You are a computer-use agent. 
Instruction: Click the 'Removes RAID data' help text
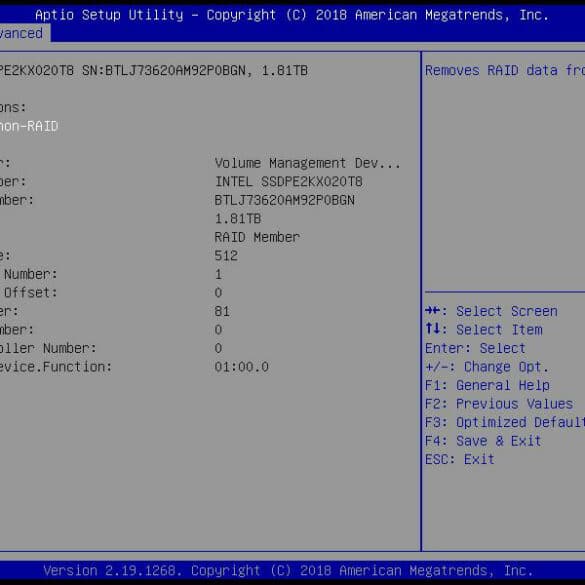click(505, 71)
